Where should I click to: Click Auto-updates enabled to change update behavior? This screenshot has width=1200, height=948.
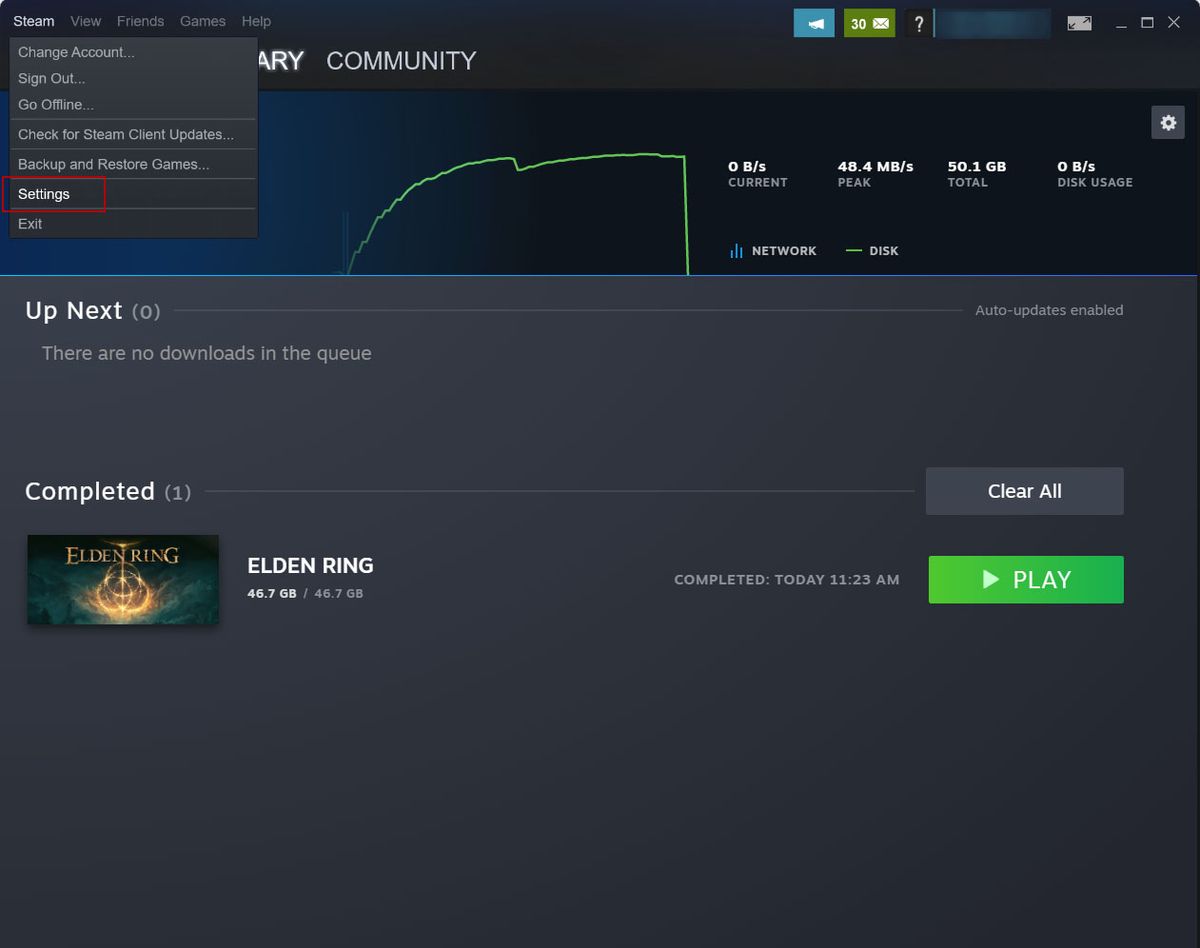point(1048,310)
